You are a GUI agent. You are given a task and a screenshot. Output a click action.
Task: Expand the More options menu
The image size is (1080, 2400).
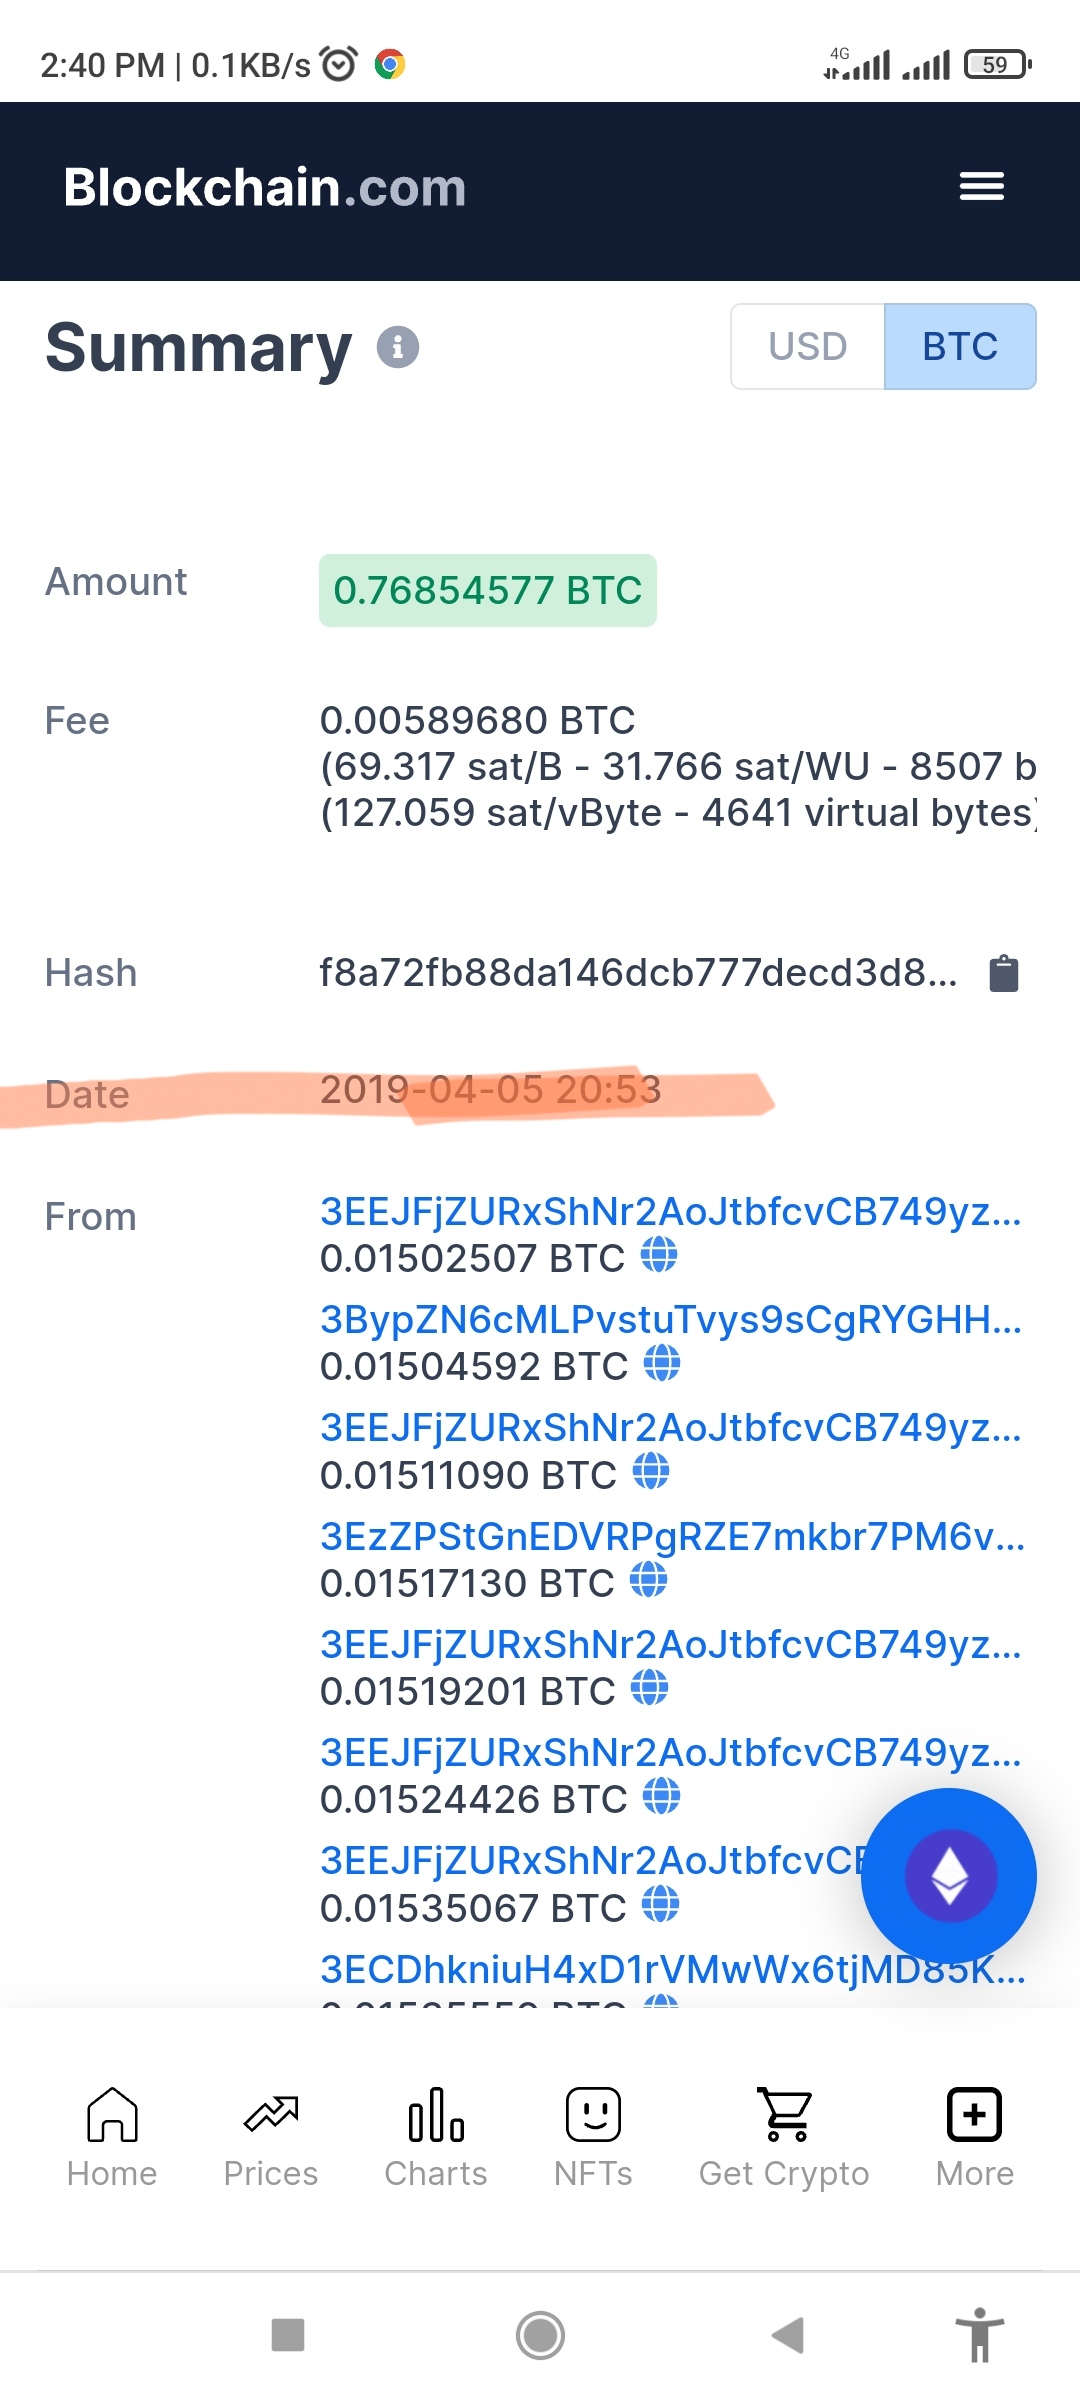pyautogui.click(x=975, y=2138)
